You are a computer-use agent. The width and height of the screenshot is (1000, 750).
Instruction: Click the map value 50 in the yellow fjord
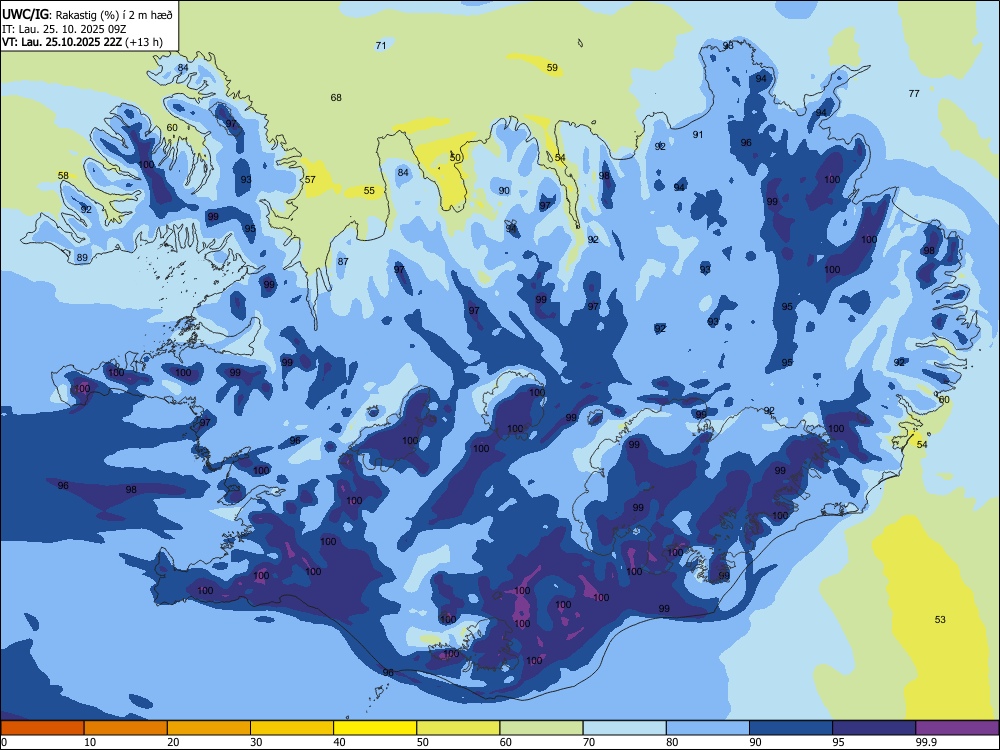(455, 158)
